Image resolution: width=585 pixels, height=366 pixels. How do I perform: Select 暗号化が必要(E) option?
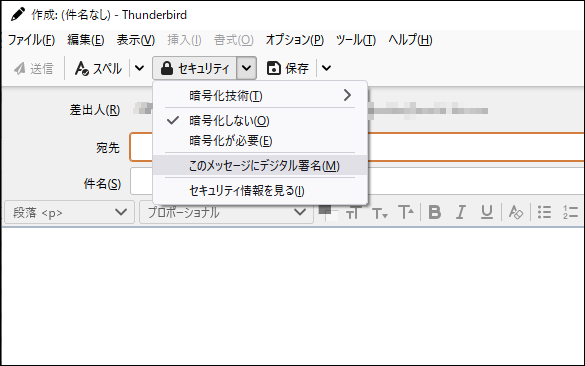click(x=260, y=141)
